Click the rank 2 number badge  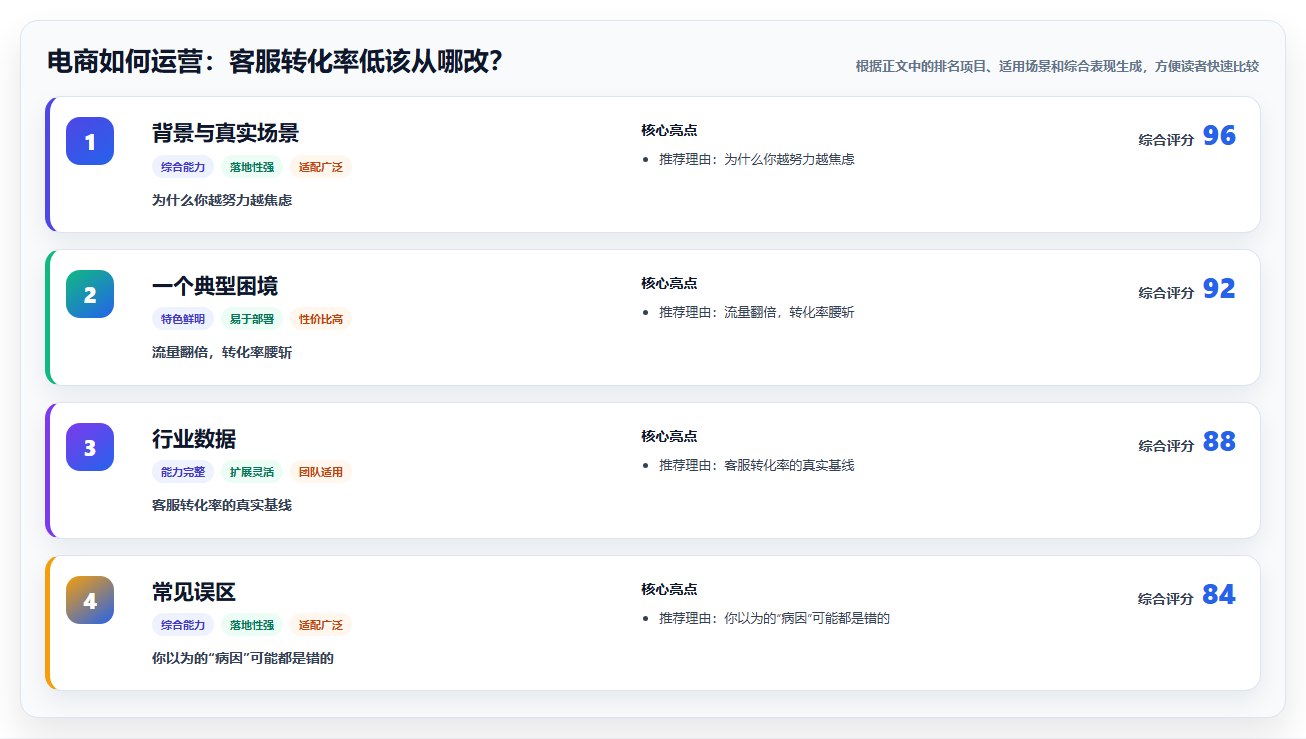tap(90, 294)
